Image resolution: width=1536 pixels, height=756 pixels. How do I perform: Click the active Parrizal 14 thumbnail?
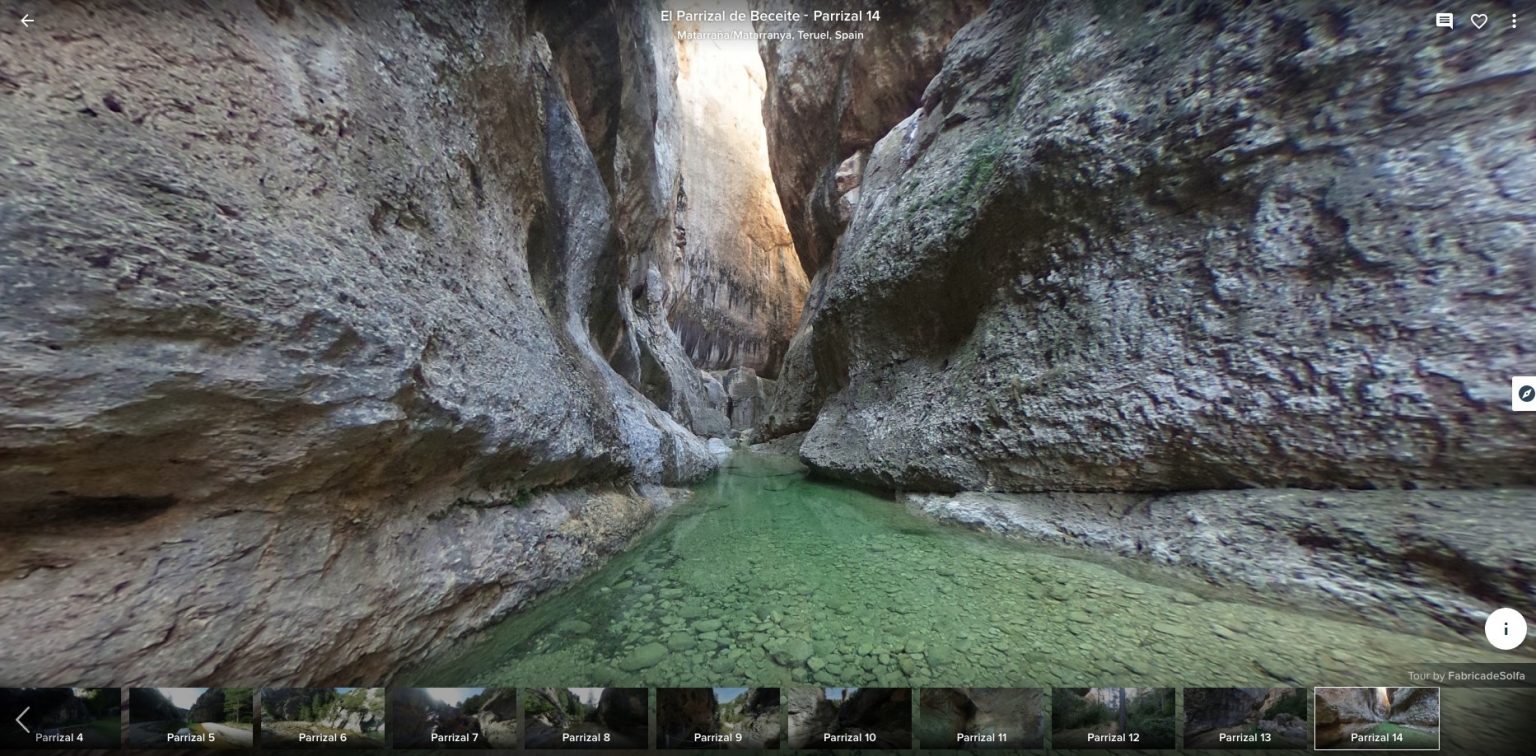tap(1376, 718)
